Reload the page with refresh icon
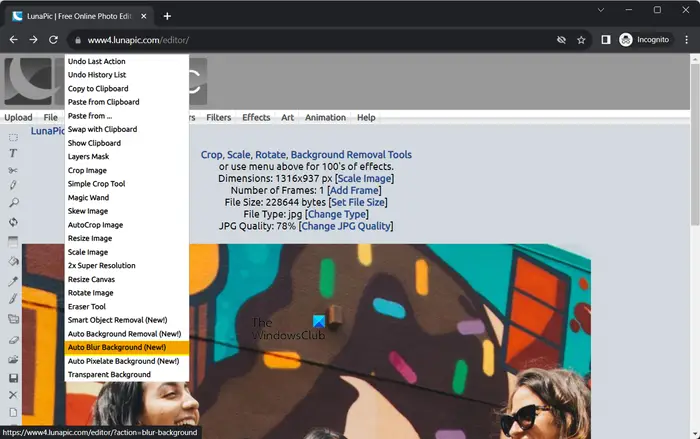 coord(53,40)
